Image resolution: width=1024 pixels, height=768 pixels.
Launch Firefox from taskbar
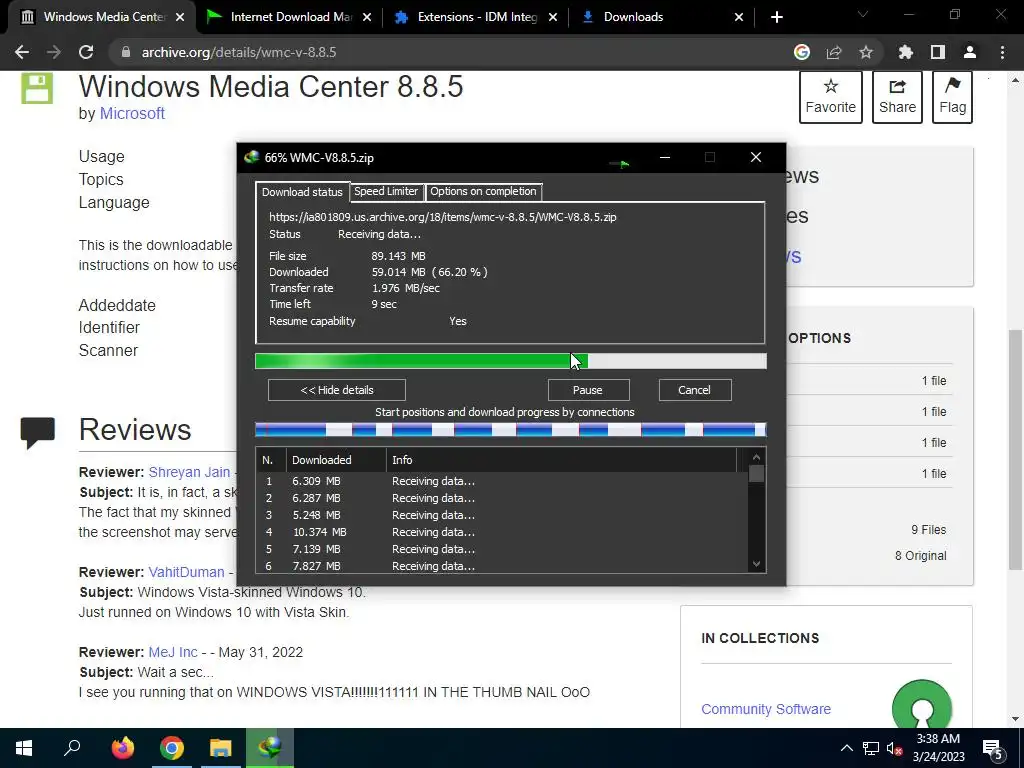point(122,748)
